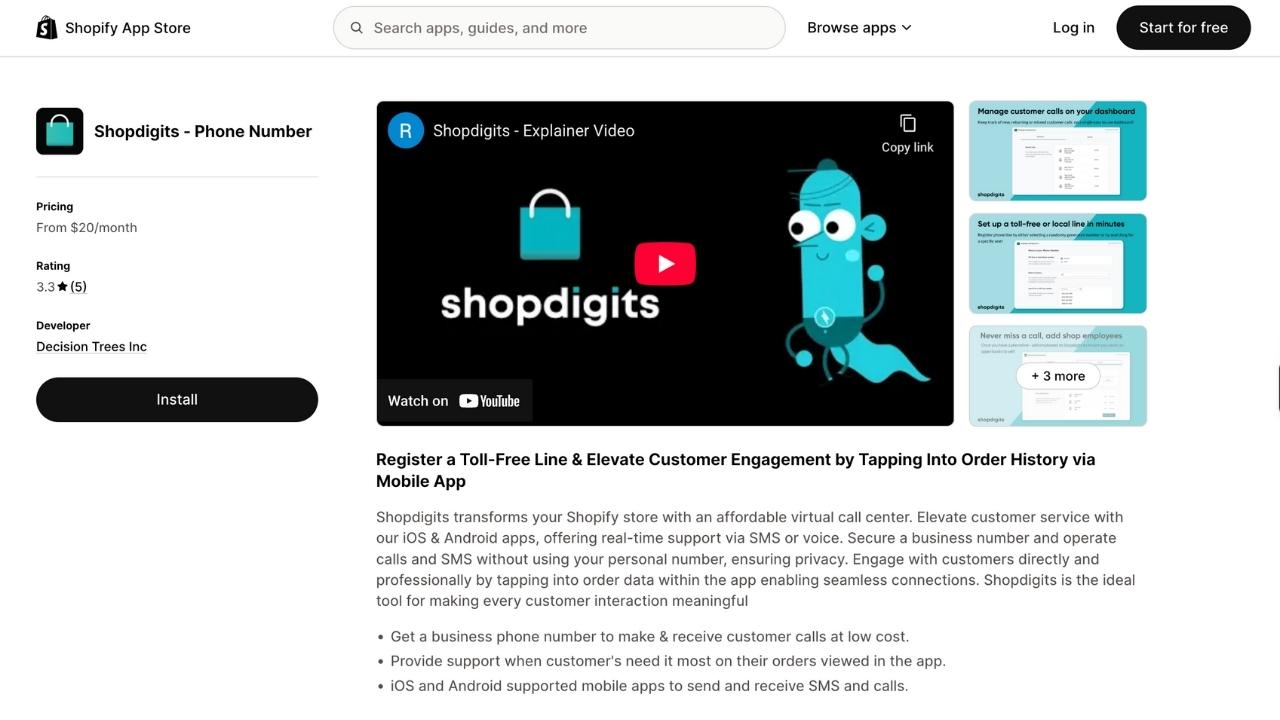Click the Install button
This screenshot has width=1280, height=720.
(x=177, y=400)
